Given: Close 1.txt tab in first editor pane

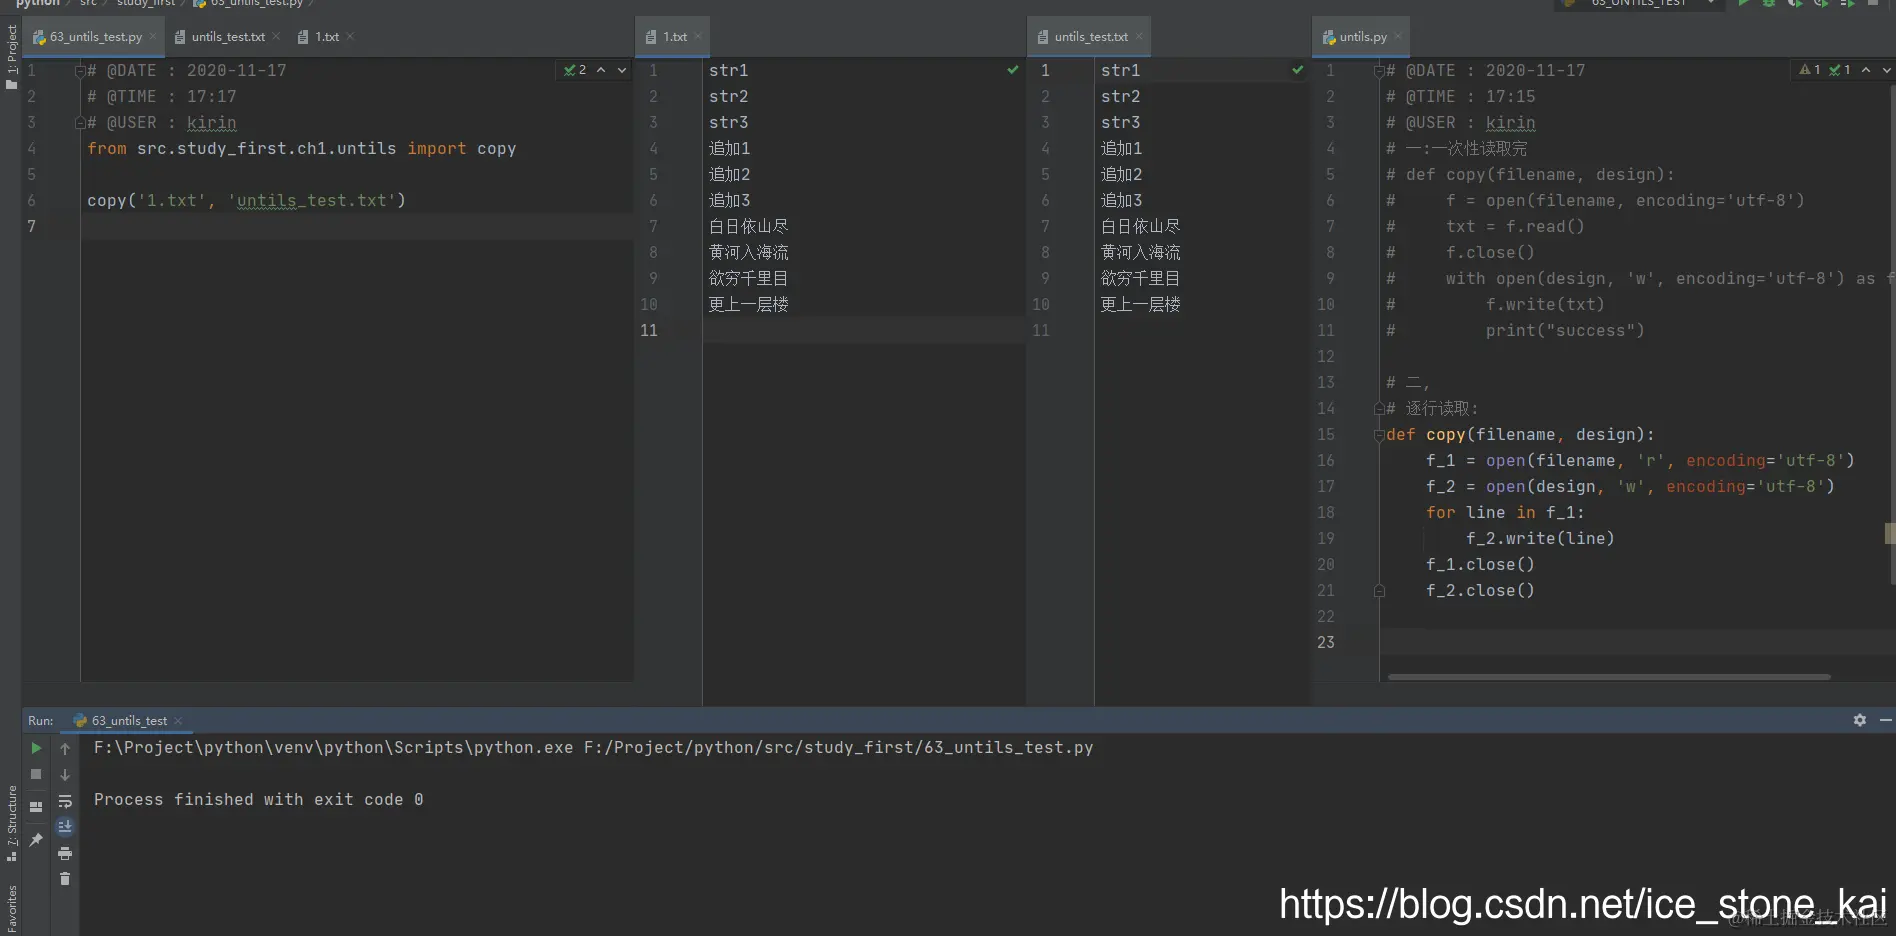Looking at the screenshot, I should (x=350, y=37).
